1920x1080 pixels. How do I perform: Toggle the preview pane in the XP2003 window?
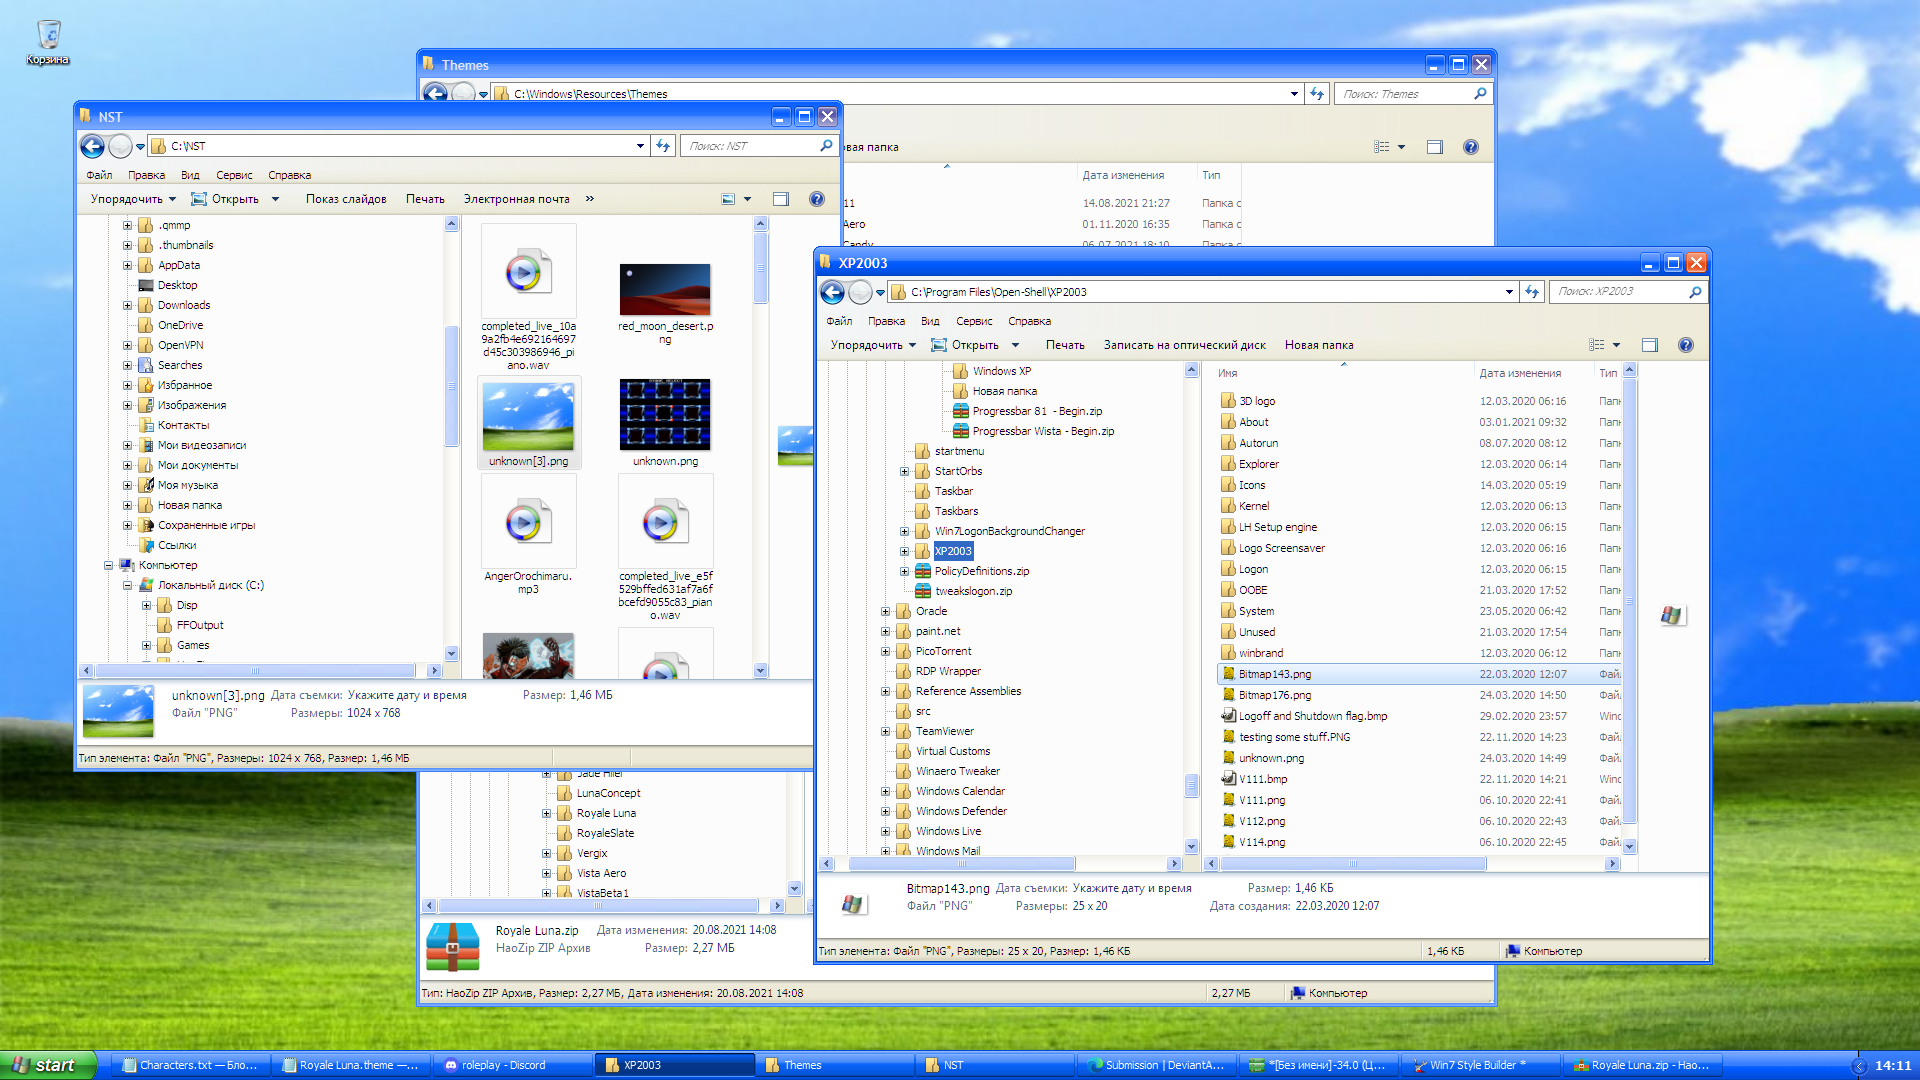coord(1649,344)
